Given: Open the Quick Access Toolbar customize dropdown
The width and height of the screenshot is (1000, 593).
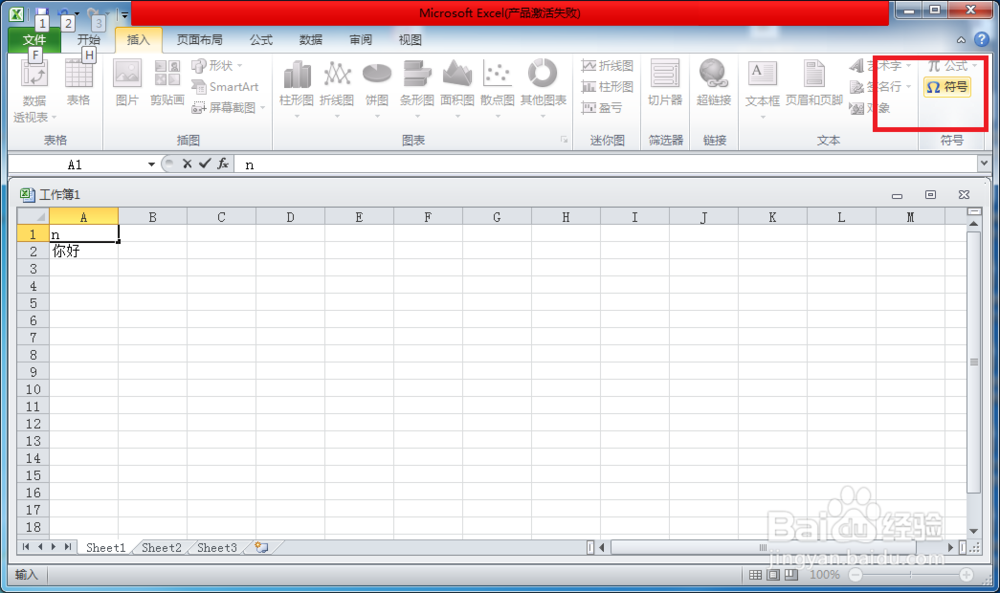Looking at the screenshot, I should (124, 14).
